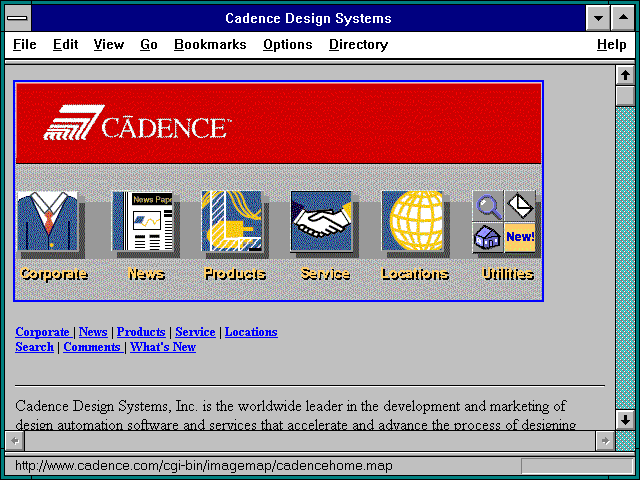Open the Locations globe icon
This screenshot has height=480, width=640.
[412, 221]
